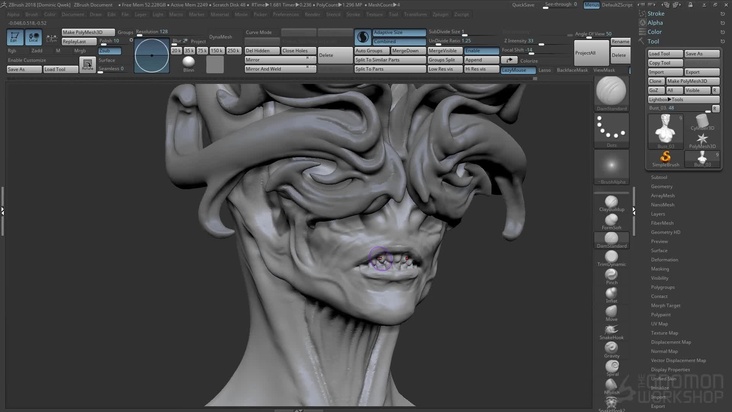Screen dimensions: 732x412
Task: Select the Move brush icon
Action: pos(611,311)
